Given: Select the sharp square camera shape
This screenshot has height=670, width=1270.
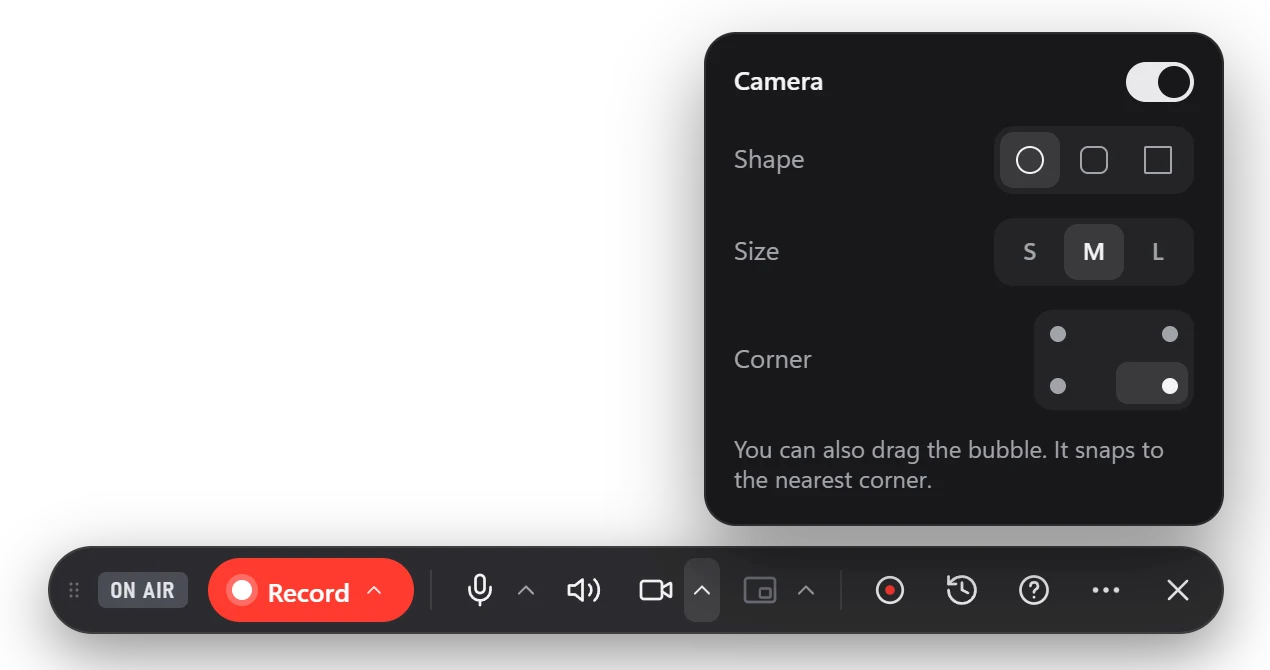Looking at the screenshot, I should tap(1158, 160).
